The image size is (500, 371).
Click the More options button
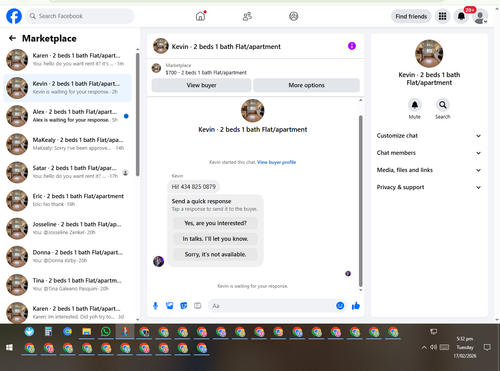(x=306, y=85)
